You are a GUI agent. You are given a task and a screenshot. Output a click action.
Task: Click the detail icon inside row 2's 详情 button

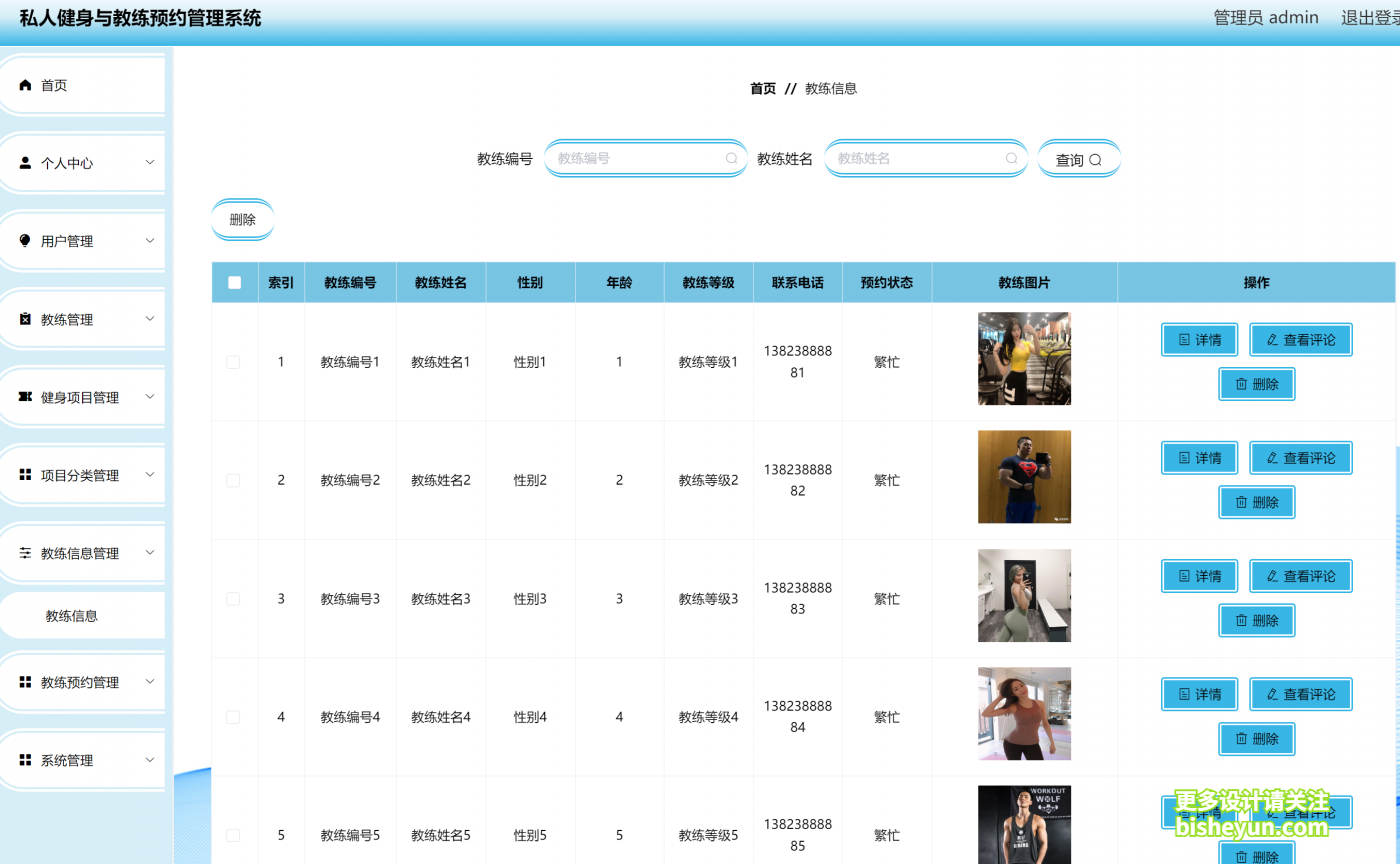(x=1182, y=457)
